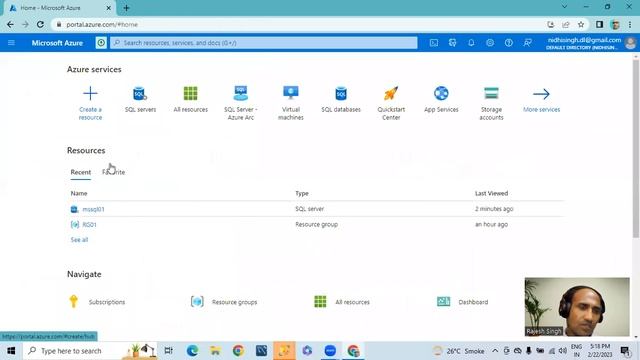
Task: Open Storage accounts service
Action: (x=491, y=103)
